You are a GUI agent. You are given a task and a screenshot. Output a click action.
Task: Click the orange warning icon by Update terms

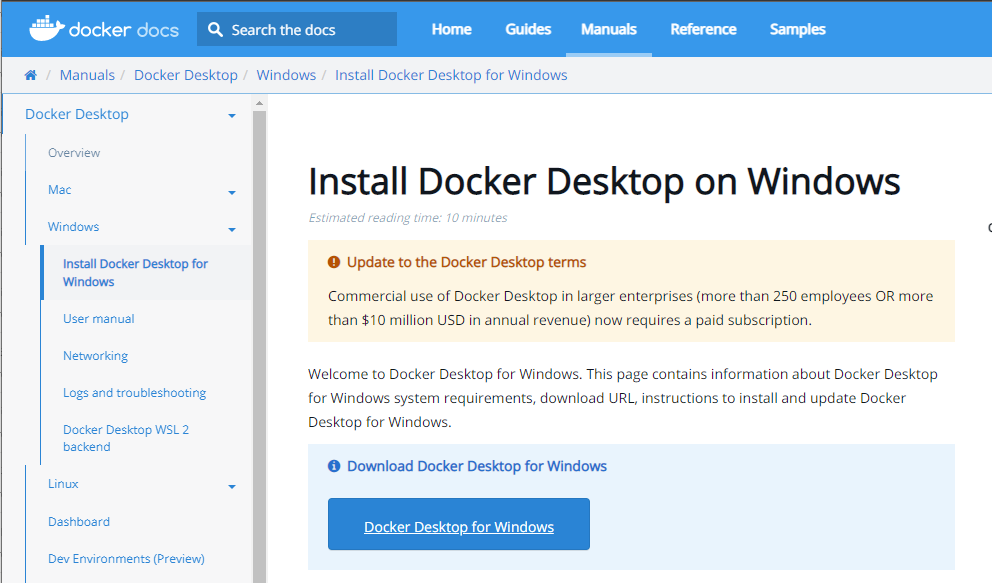334,262
